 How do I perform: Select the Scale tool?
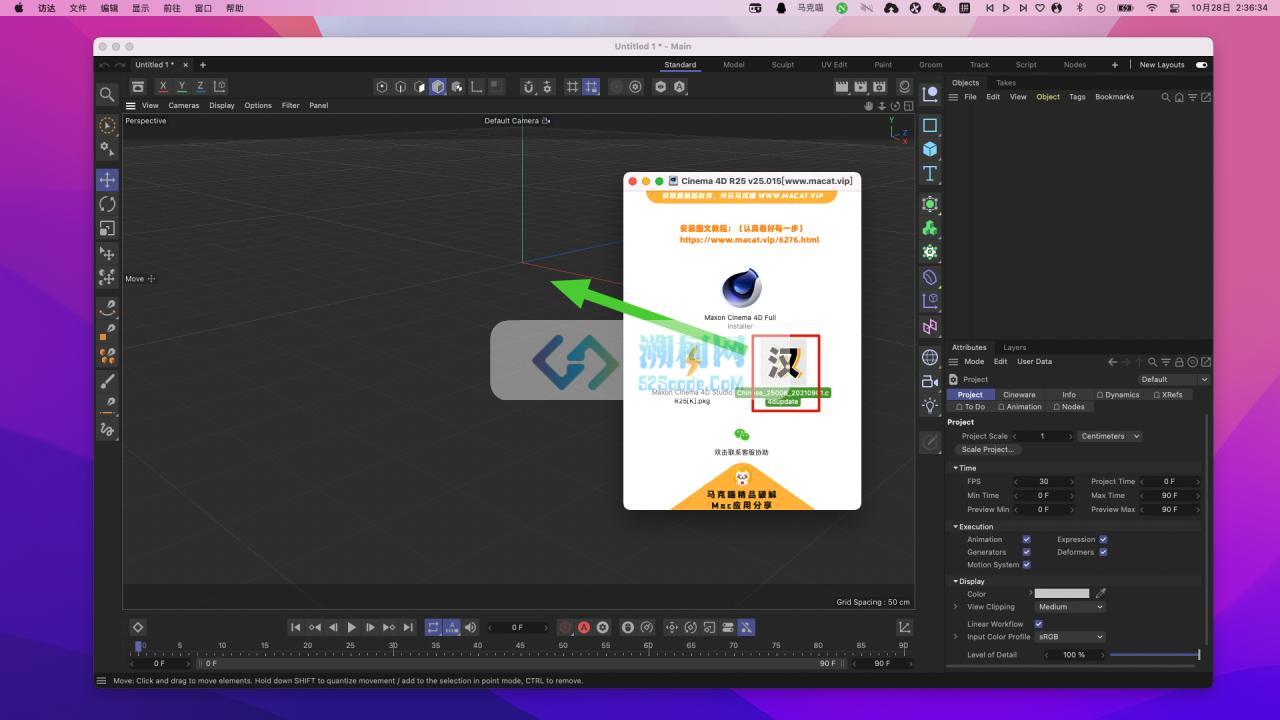[x=107, y=228]
